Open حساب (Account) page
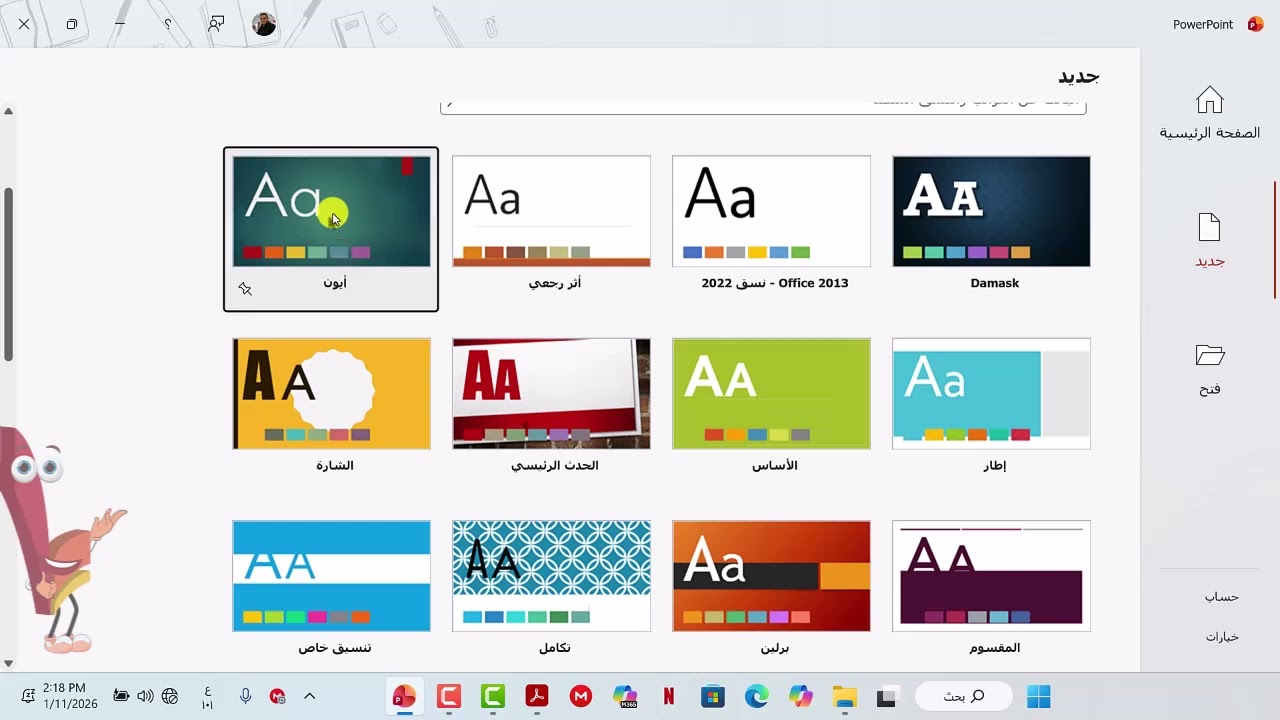 [1221, 597]
